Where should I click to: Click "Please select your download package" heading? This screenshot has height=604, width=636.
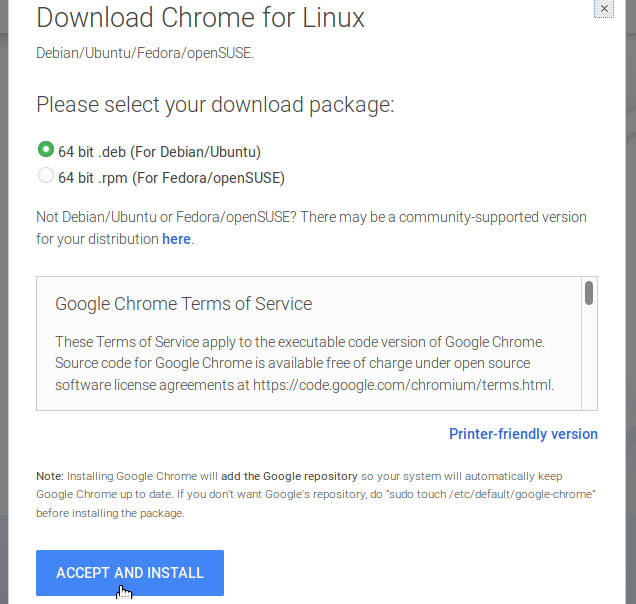pos(215,104)
